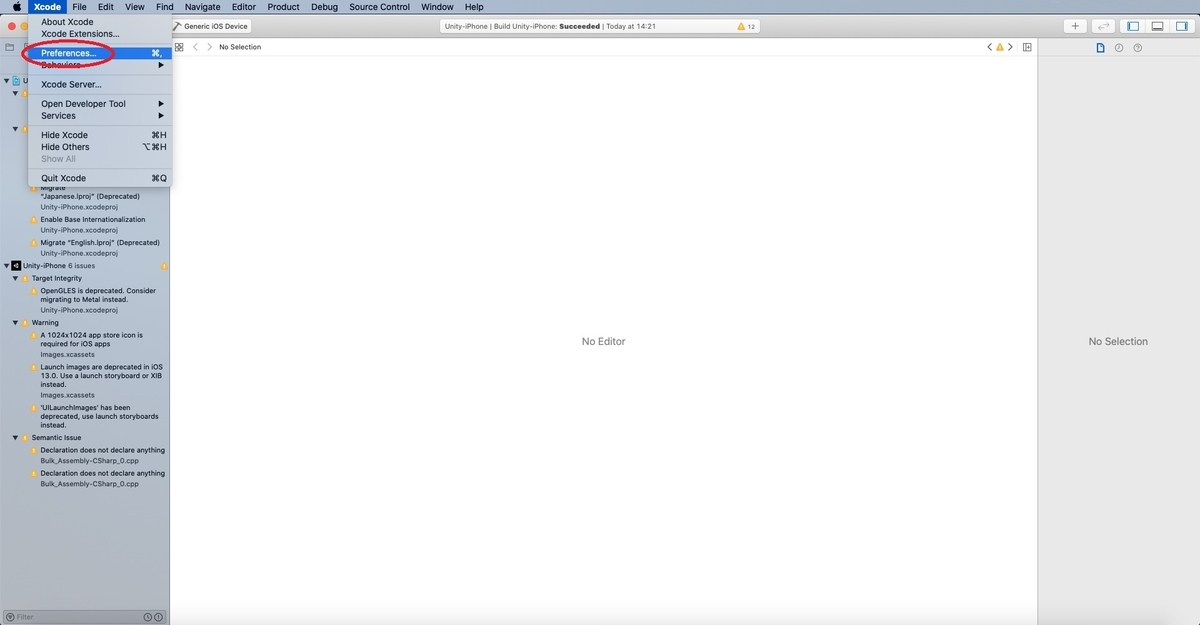Open the Edit menu
1200x625 pixels.
coord(105,7)
